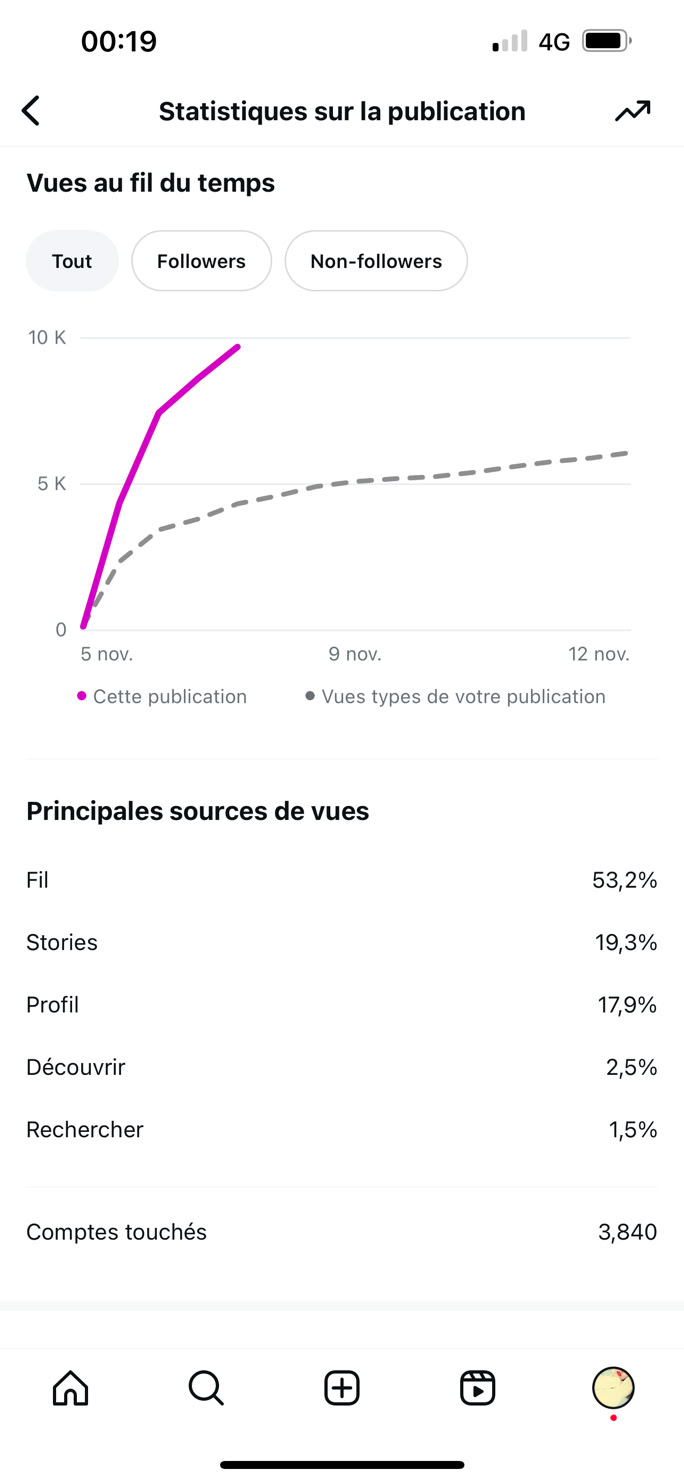Screen dimensions: 684x1482
Task: Open the profile avatar tab
Action: coord(613,1388)
